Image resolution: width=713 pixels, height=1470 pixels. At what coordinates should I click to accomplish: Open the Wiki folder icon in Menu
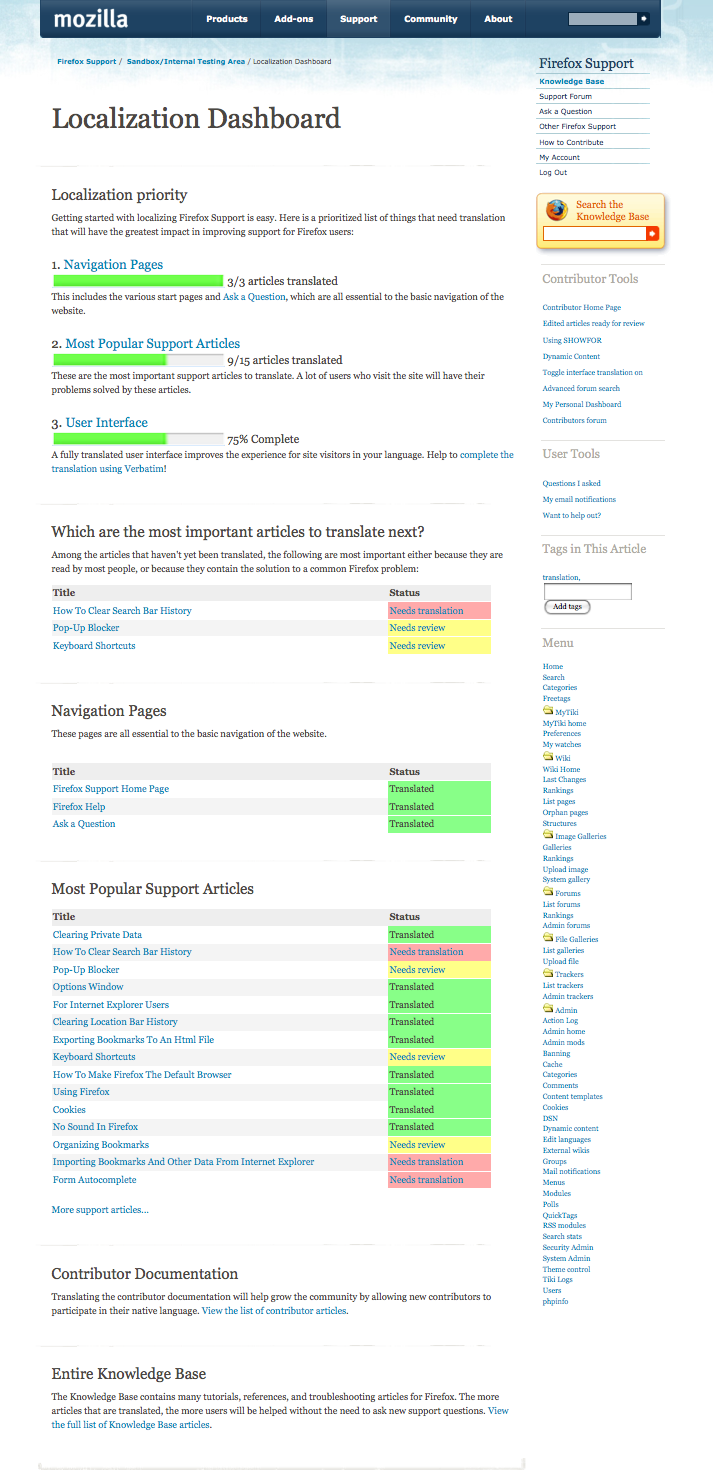[x=548, y=757]
